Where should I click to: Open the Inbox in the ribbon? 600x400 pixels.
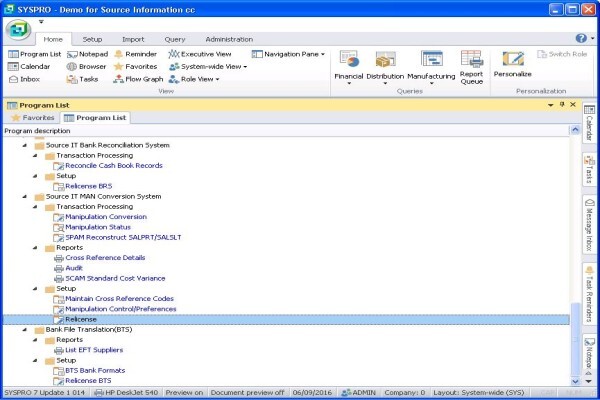pyautogui.click(x=24, y=79)
